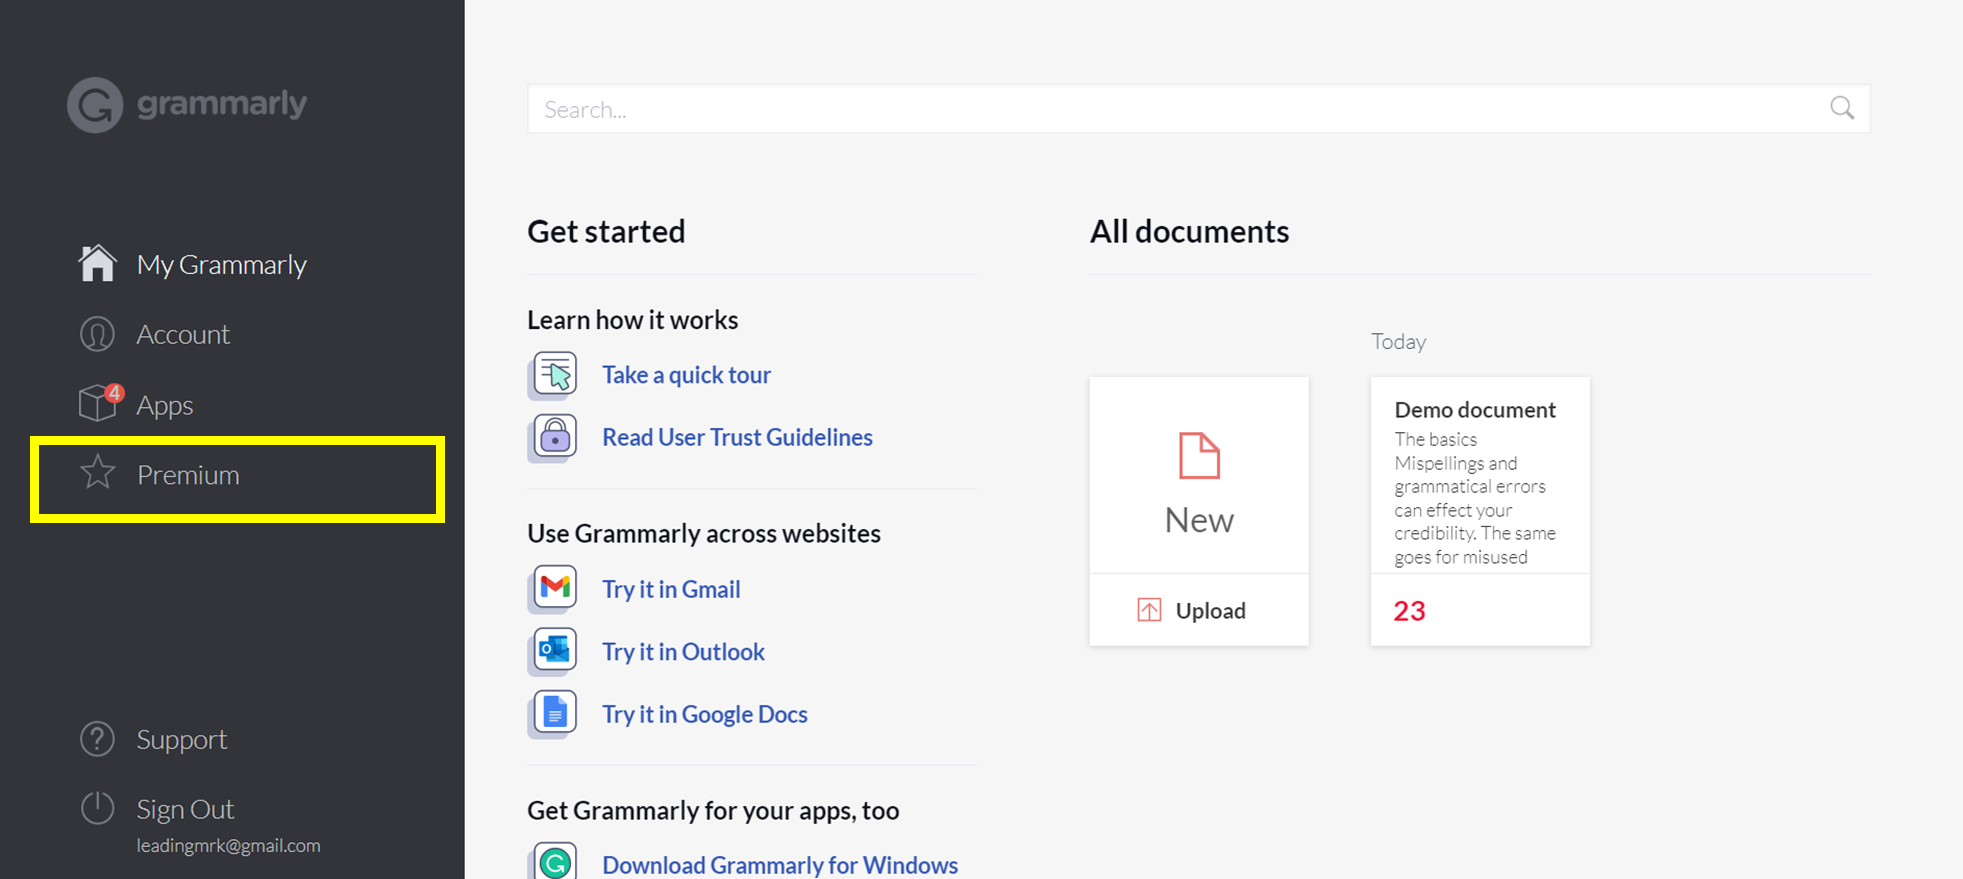Click Upload button on New card
This screenshot has height=879, width=1963.
coord(1199,610)
